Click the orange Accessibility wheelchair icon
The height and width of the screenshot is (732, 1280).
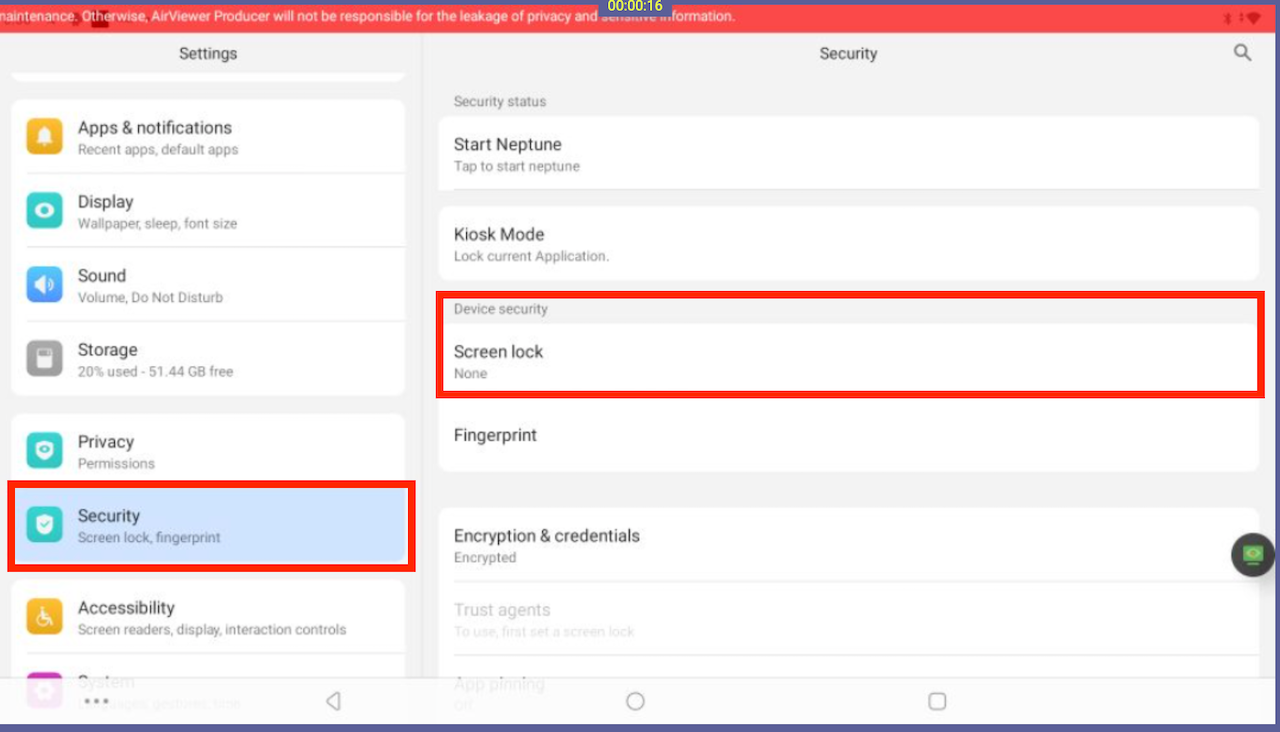44,616
